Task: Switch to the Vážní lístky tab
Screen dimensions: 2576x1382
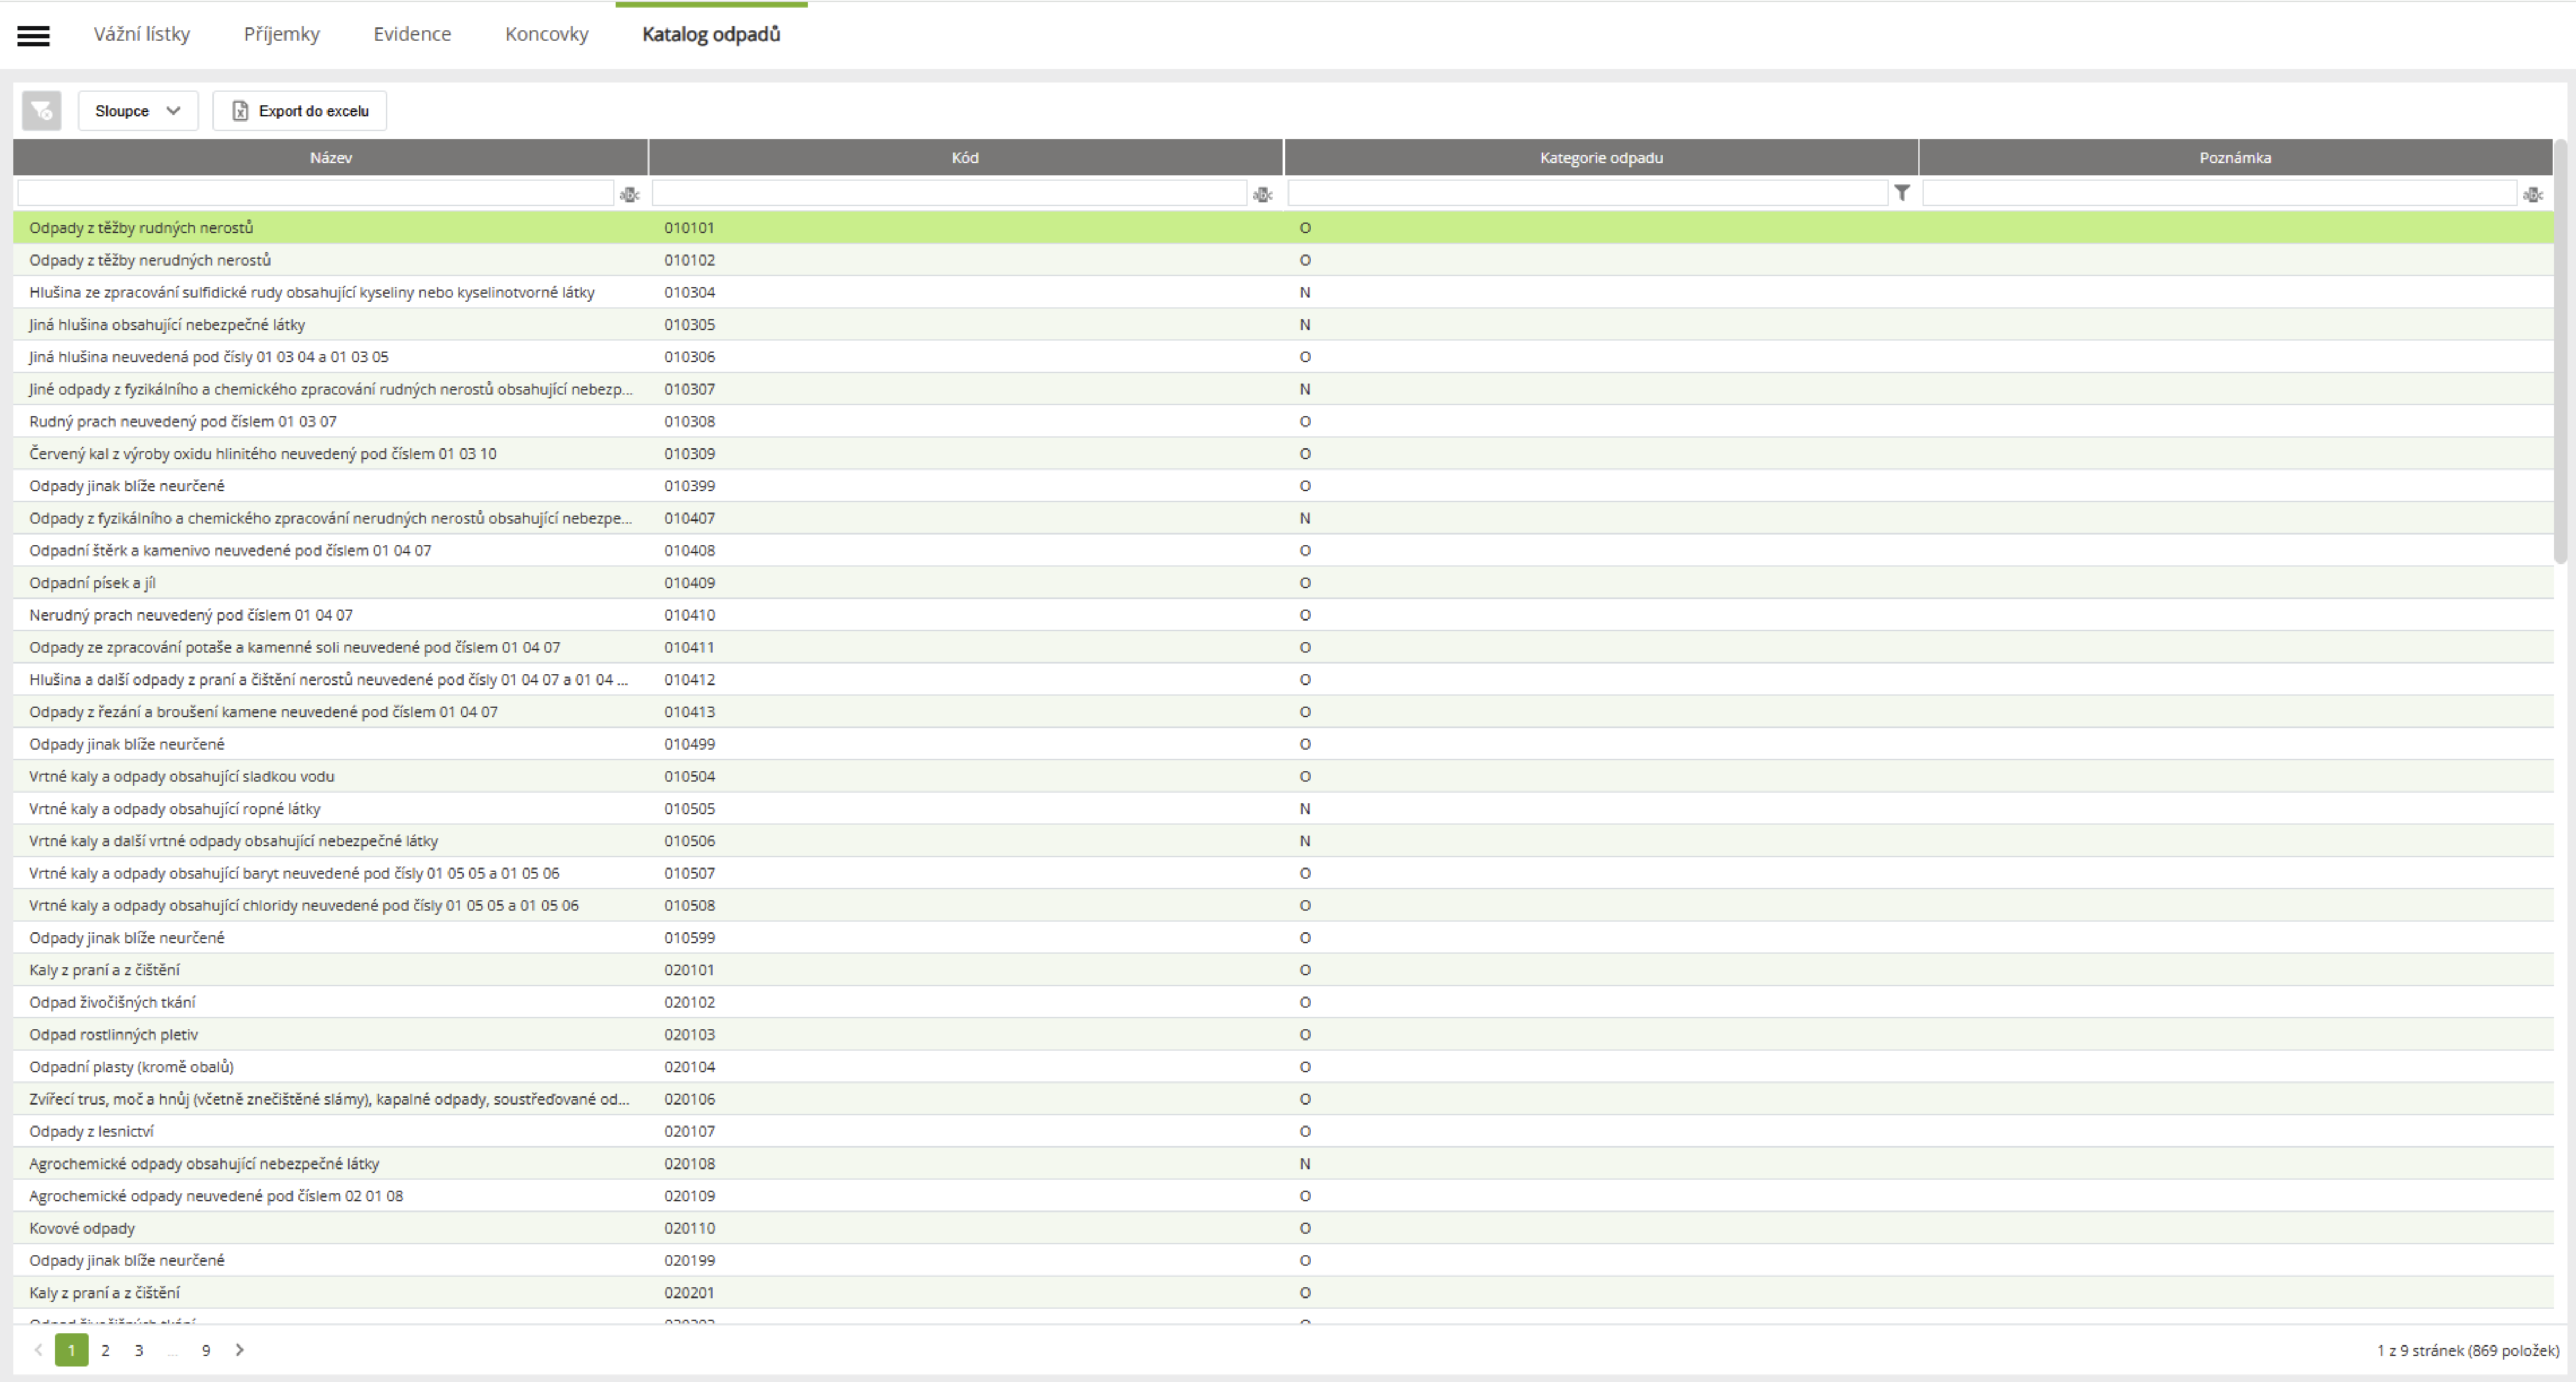Action: pos(142,35)
